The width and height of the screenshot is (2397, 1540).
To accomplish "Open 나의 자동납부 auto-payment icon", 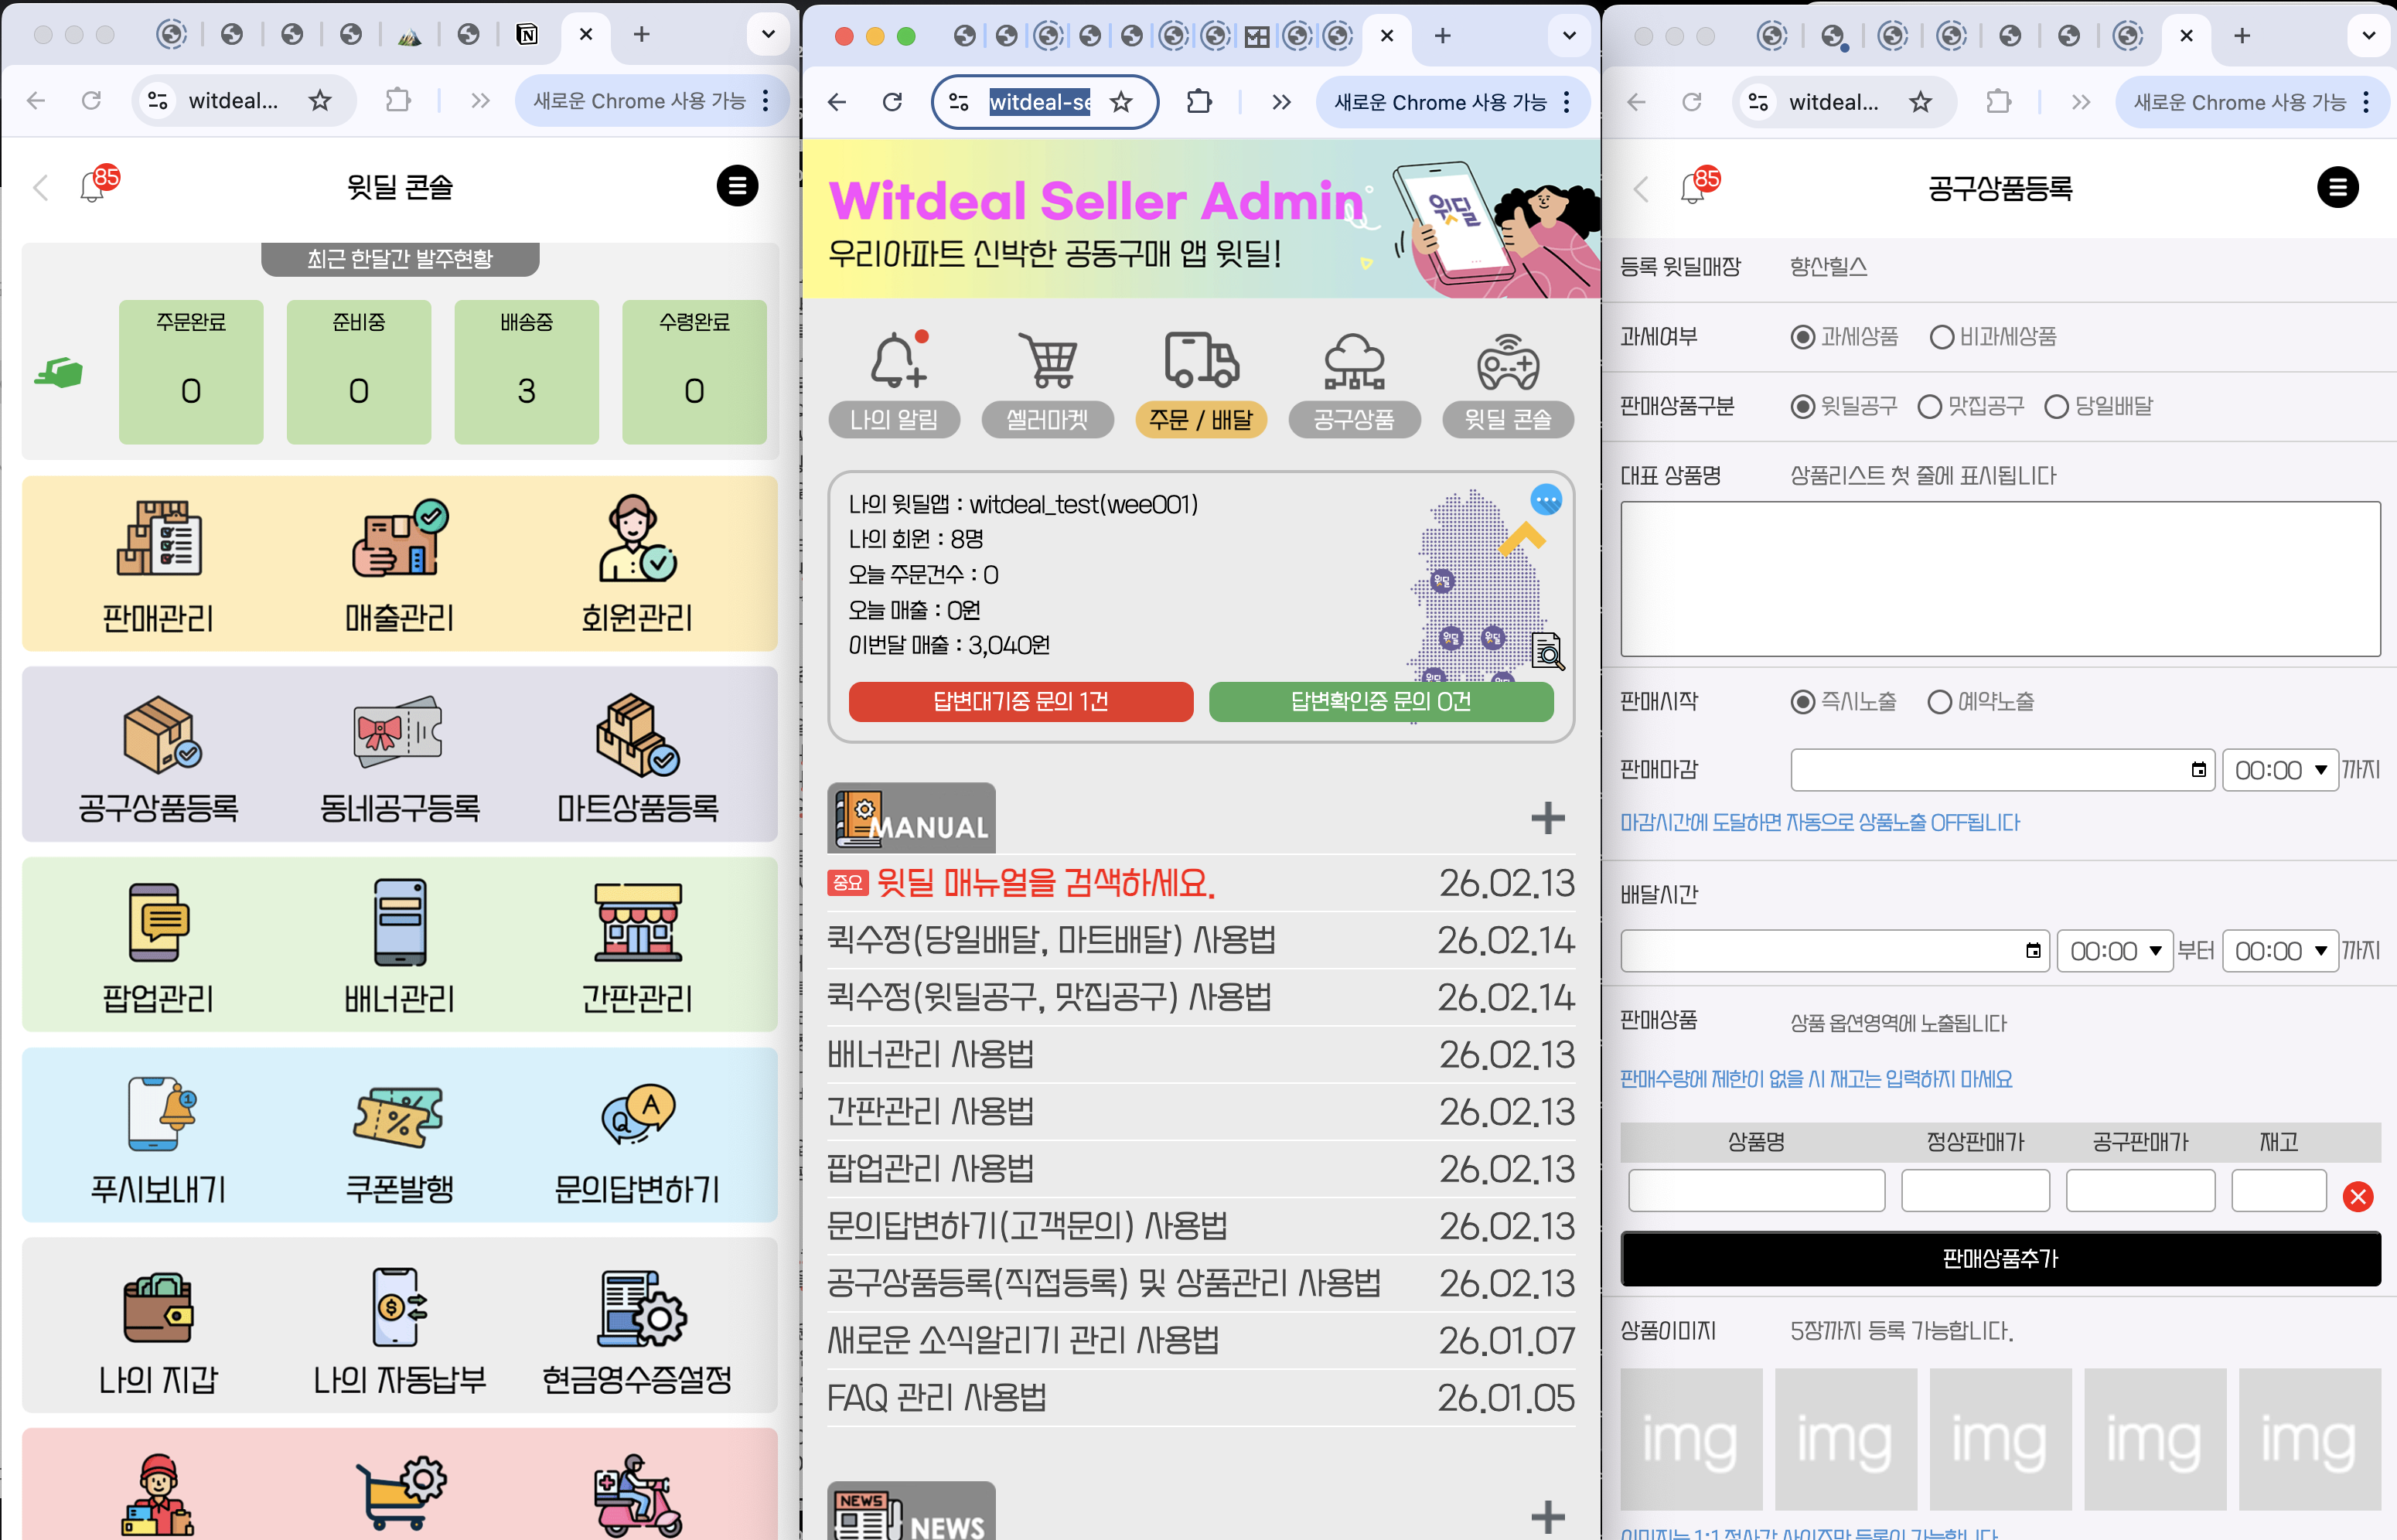I will [x=399, y=1331].
